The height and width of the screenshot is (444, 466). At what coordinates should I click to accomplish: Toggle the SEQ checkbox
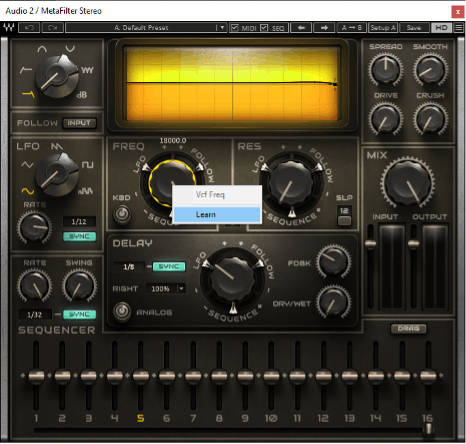click(264, 27)
